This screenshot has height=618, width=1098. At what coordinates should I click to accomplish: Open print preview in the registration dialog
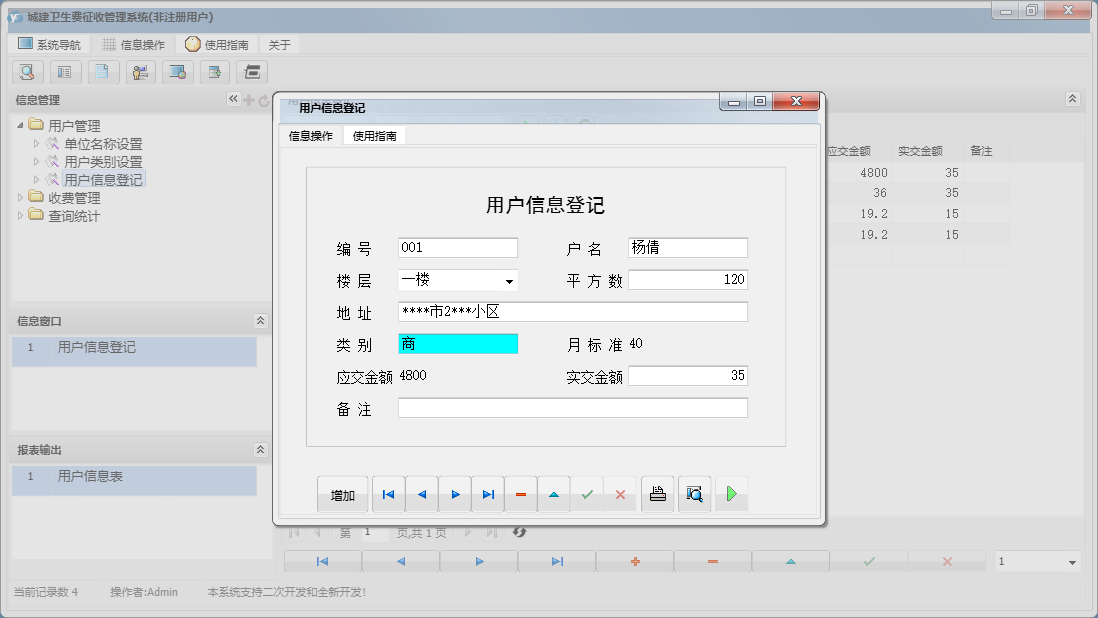point(694,493)
